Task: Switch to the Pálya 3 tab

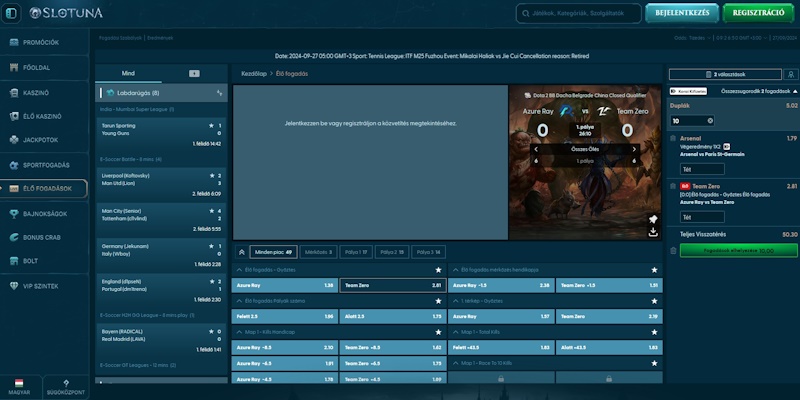Action: pyautogui.click(x=428, y=252)
